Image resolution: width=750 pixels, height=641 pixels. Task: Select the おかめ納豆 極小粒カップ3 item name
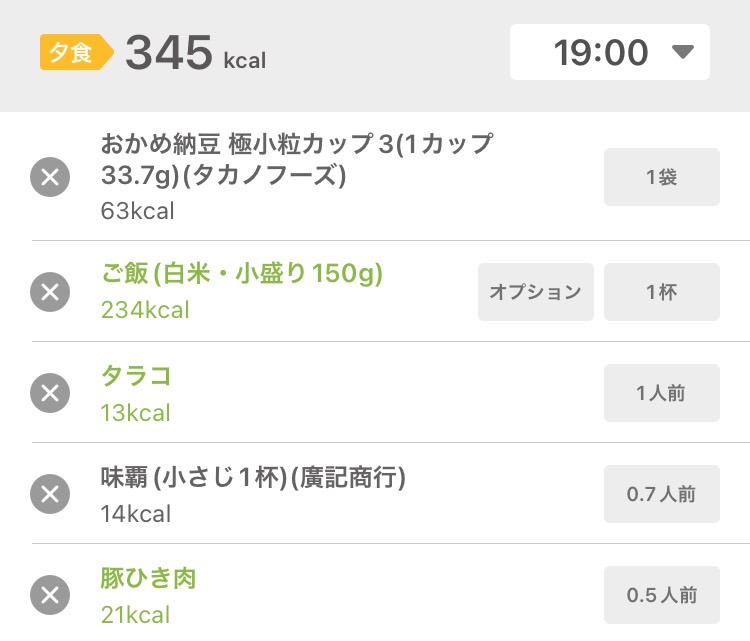click(x=297, y=159)
